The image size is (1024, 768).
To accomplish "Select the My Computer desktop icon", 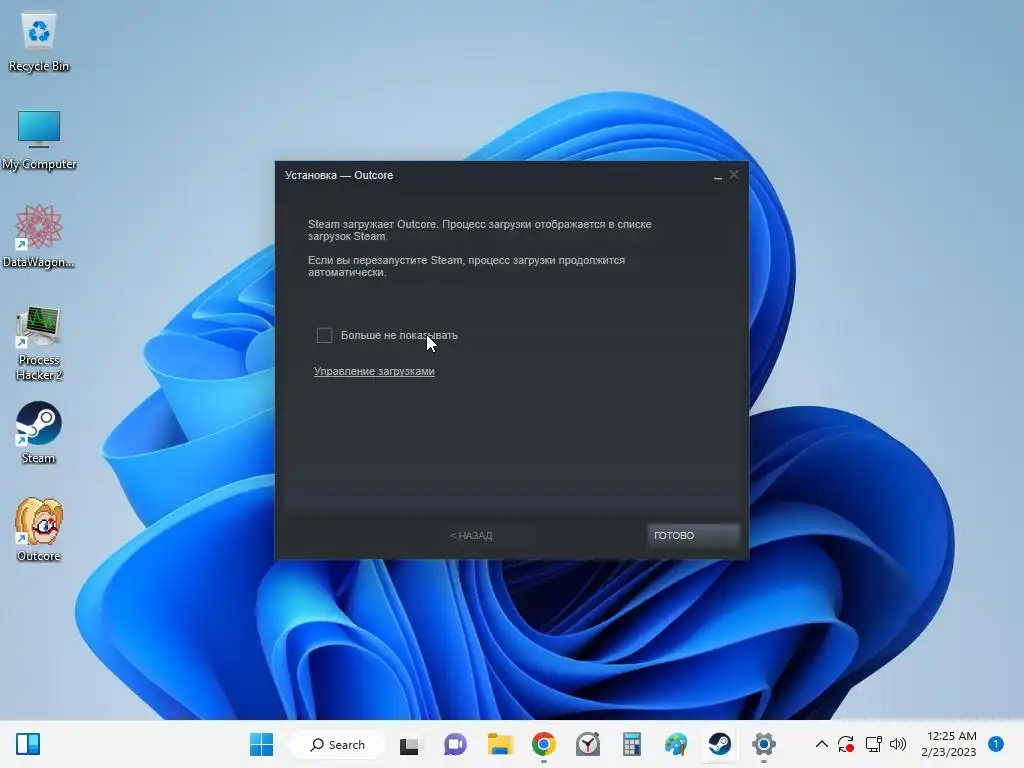I will coord(39,140).
